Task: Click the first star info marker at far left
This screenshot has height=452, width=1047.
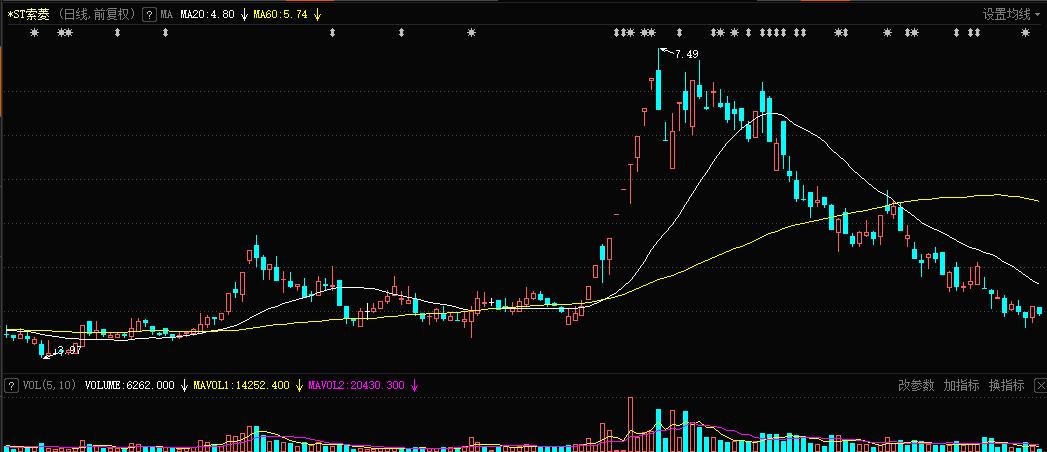Action: click(x=35, y=32)
